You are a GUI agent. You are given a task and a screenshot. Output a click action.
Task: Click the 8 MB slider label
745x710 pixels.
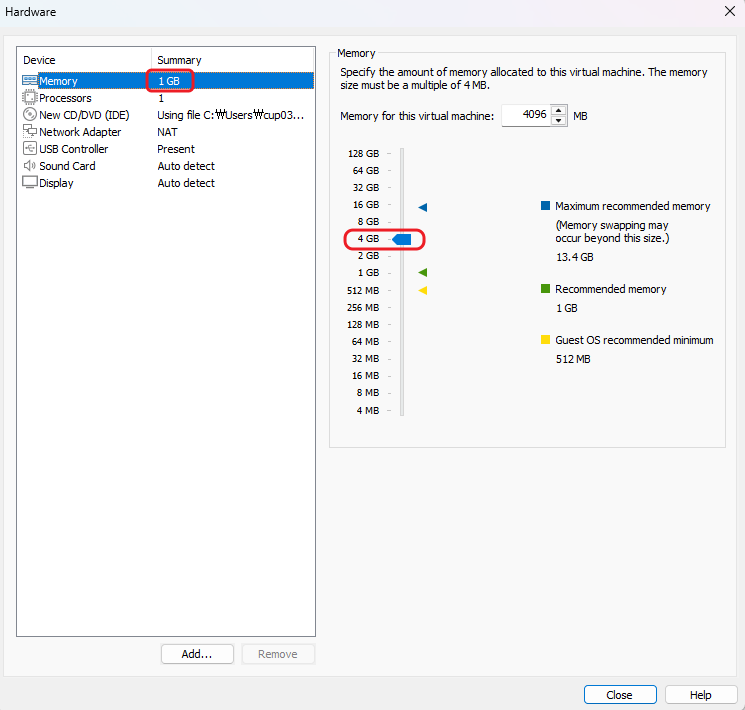368,393
